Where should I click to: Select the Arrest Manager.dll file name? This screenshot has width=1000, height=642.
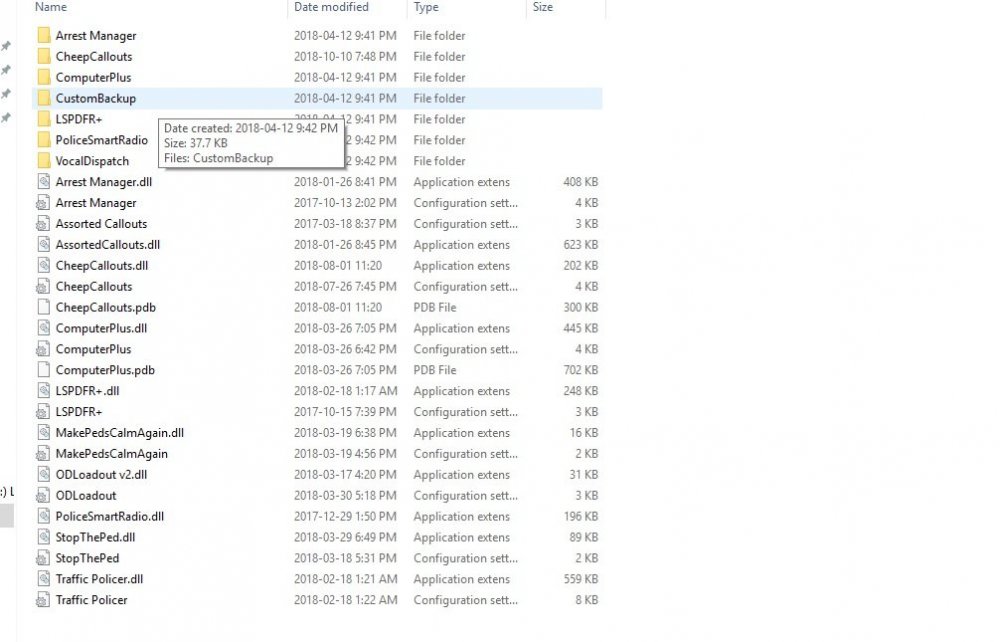pyautogui.click(x=103, y=182)
